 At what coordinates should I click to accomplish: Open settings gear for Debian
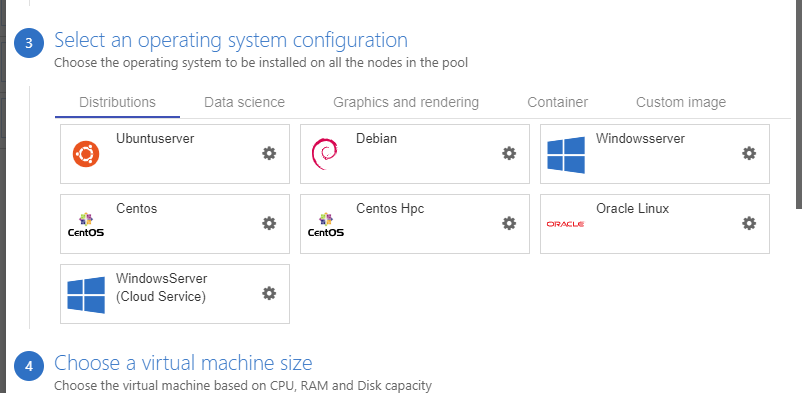coord(509,153)
